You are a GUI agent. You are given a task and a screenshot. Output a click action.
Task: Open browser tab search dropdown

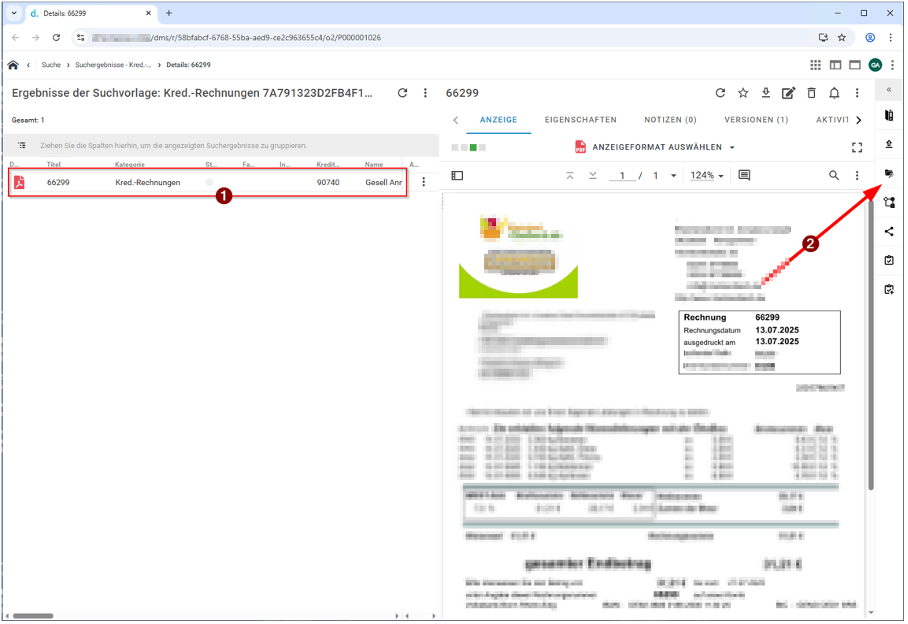[x=14, y=13]
